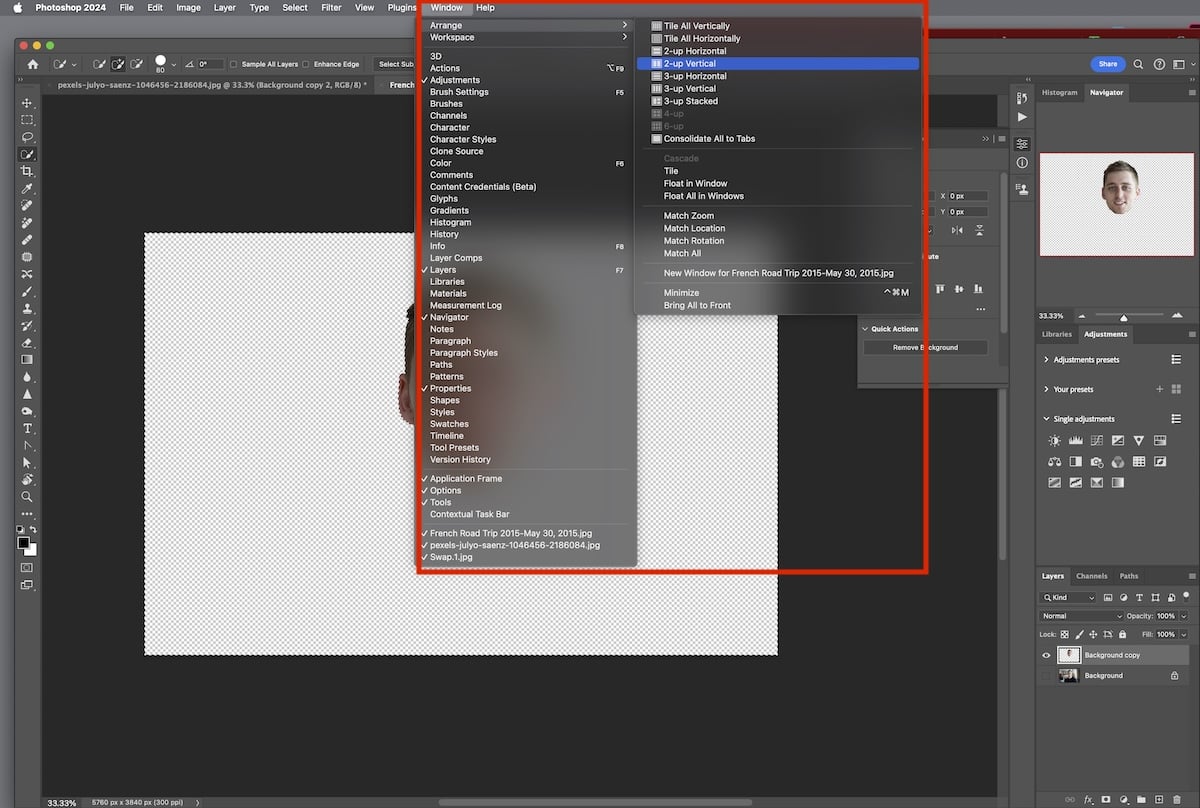Select the Clone Stamp tool
This screenshot has width=1200, height=808.
coord(27,311)
